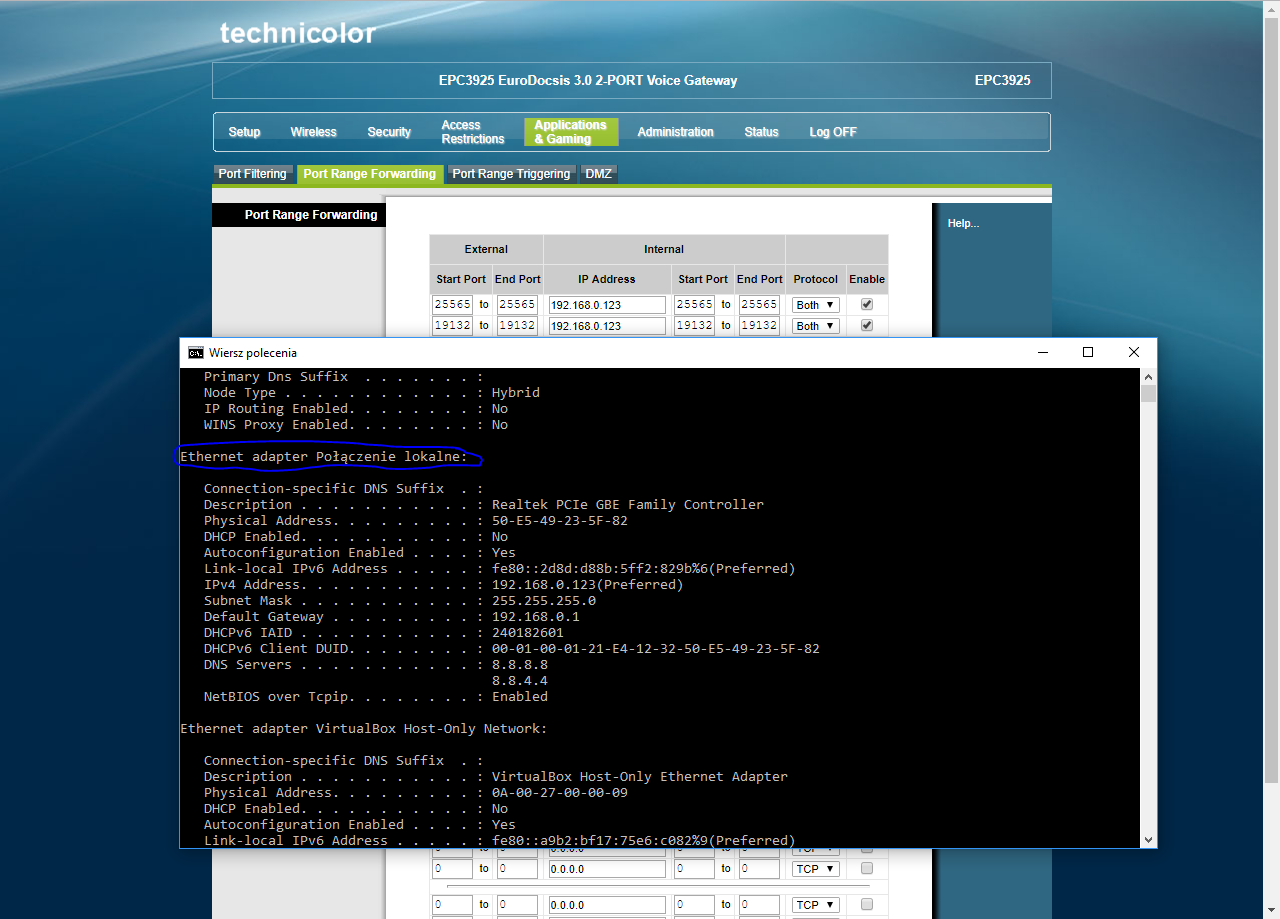Open the Port Range Triggering sub-tab
The image size is (1280, 919).
pos(511,174)
